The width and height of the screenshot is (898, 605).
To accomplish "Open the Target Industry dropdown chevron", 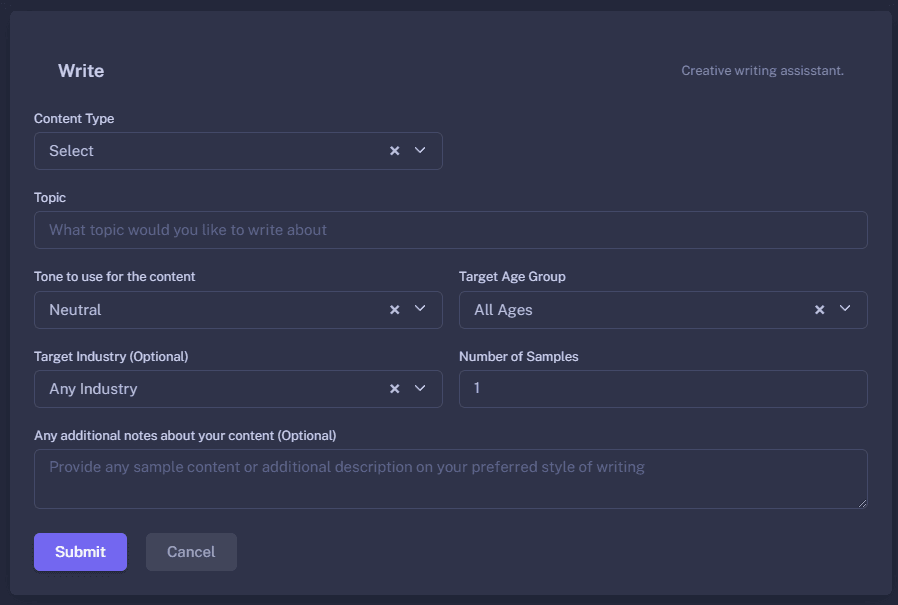I will 421,389.
